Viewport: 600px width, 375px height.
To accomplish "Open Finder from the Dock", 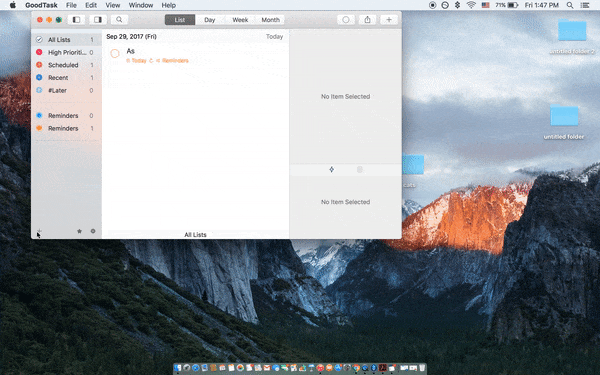I will (178, 368).
